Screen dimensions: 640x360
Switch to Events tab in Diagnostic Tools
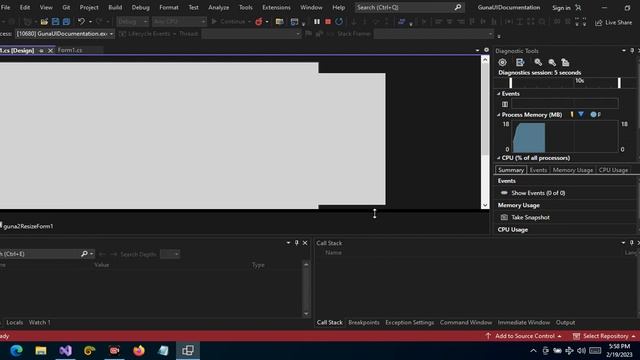(x=538, y=170)
